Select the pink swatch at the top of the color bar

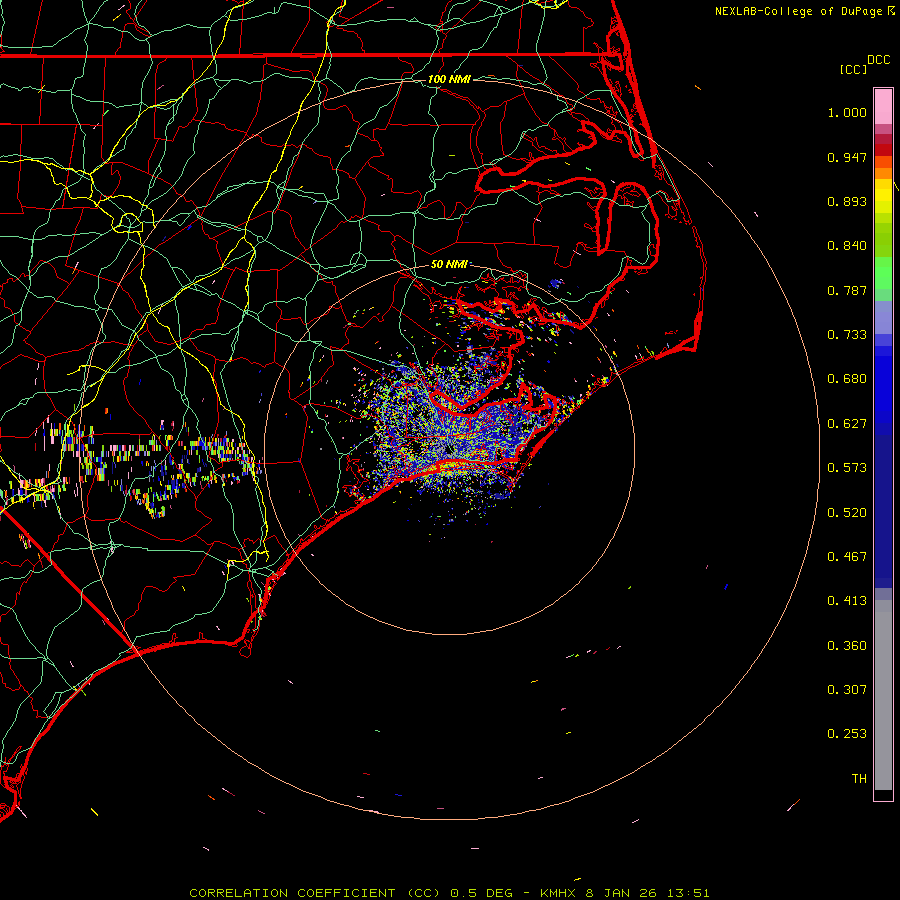pyautogui.click(x=883, y=104)
